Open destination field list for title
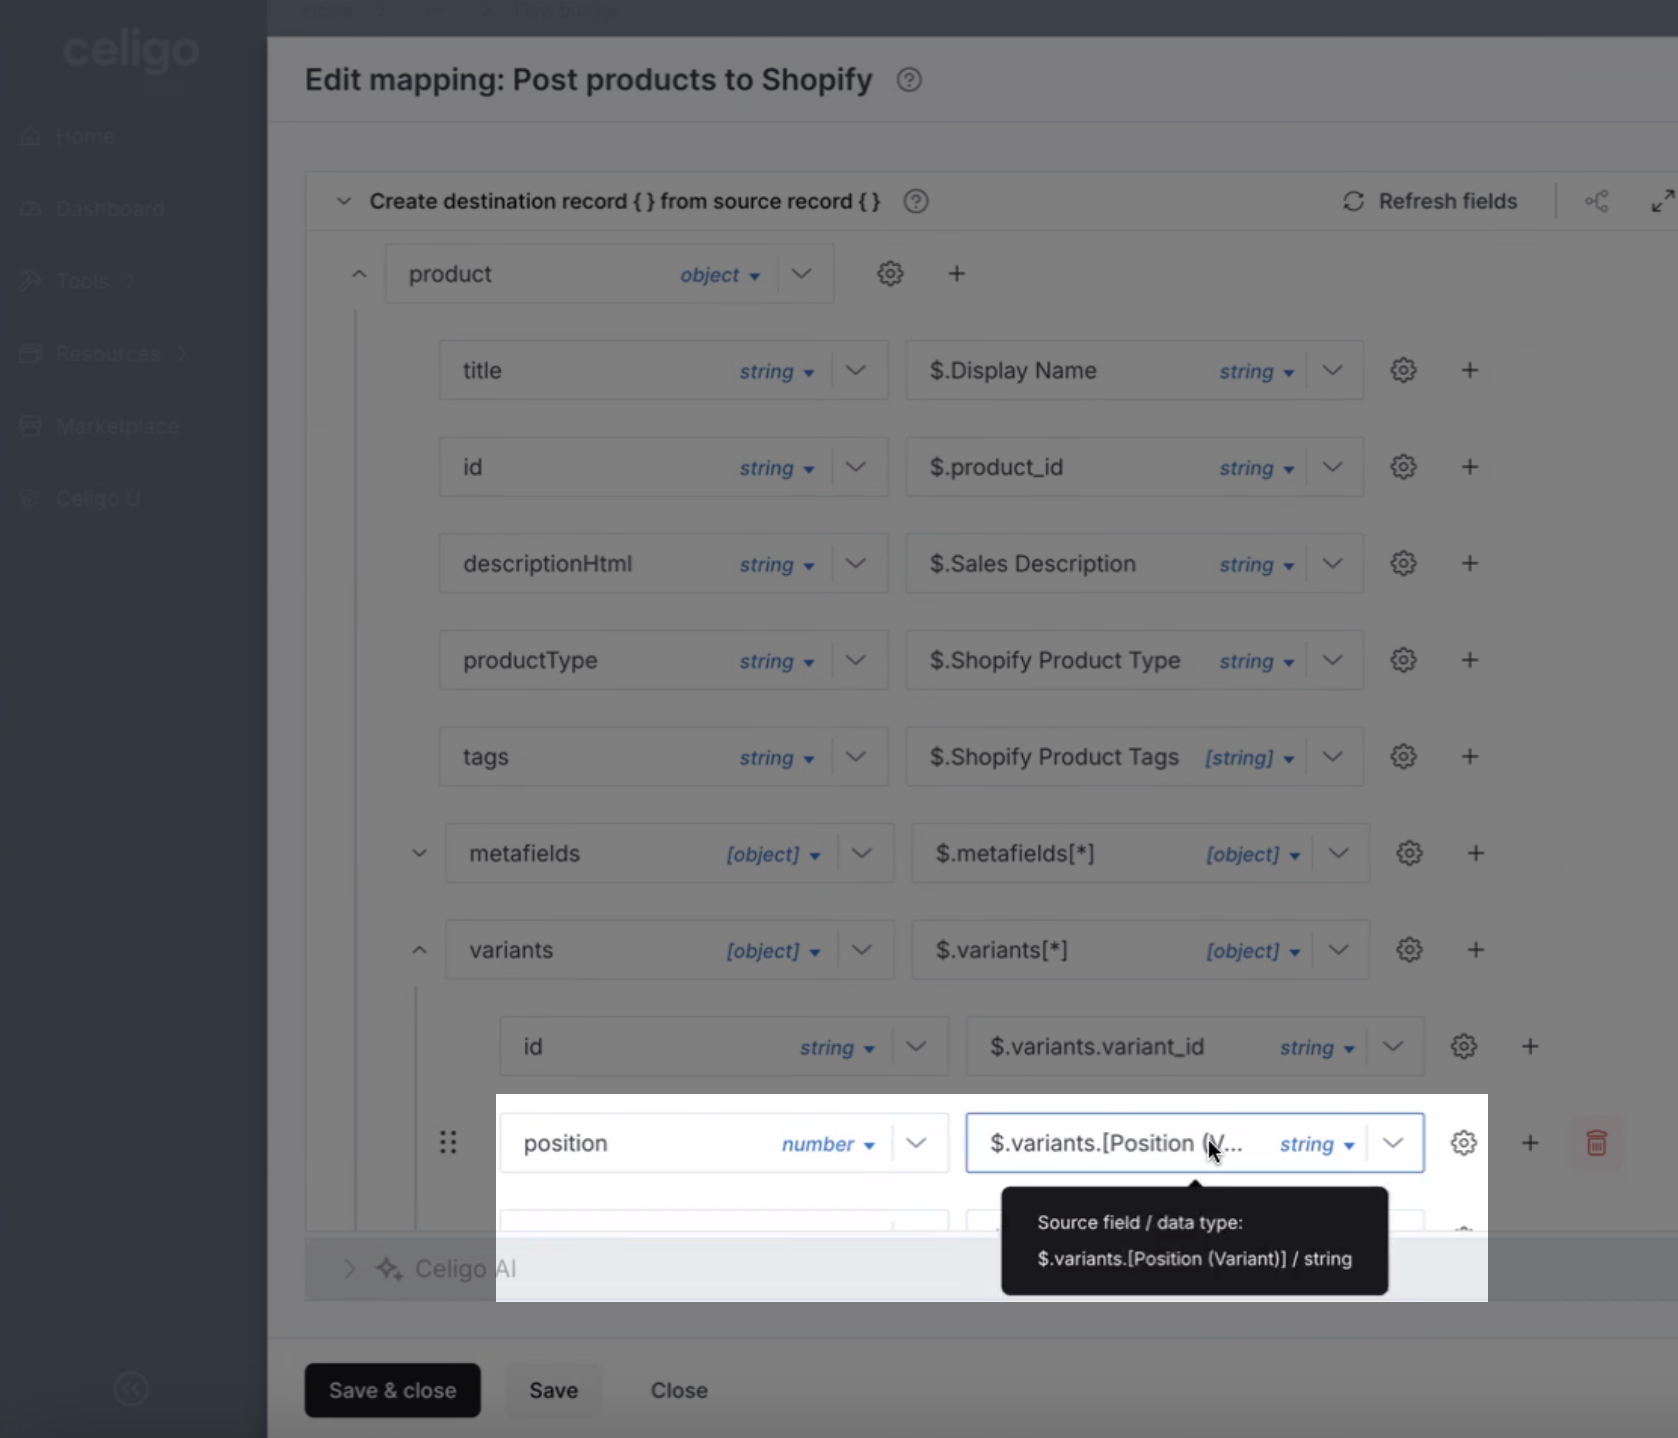Screen dimensions: 1678x1438 [x=856, y=370]
